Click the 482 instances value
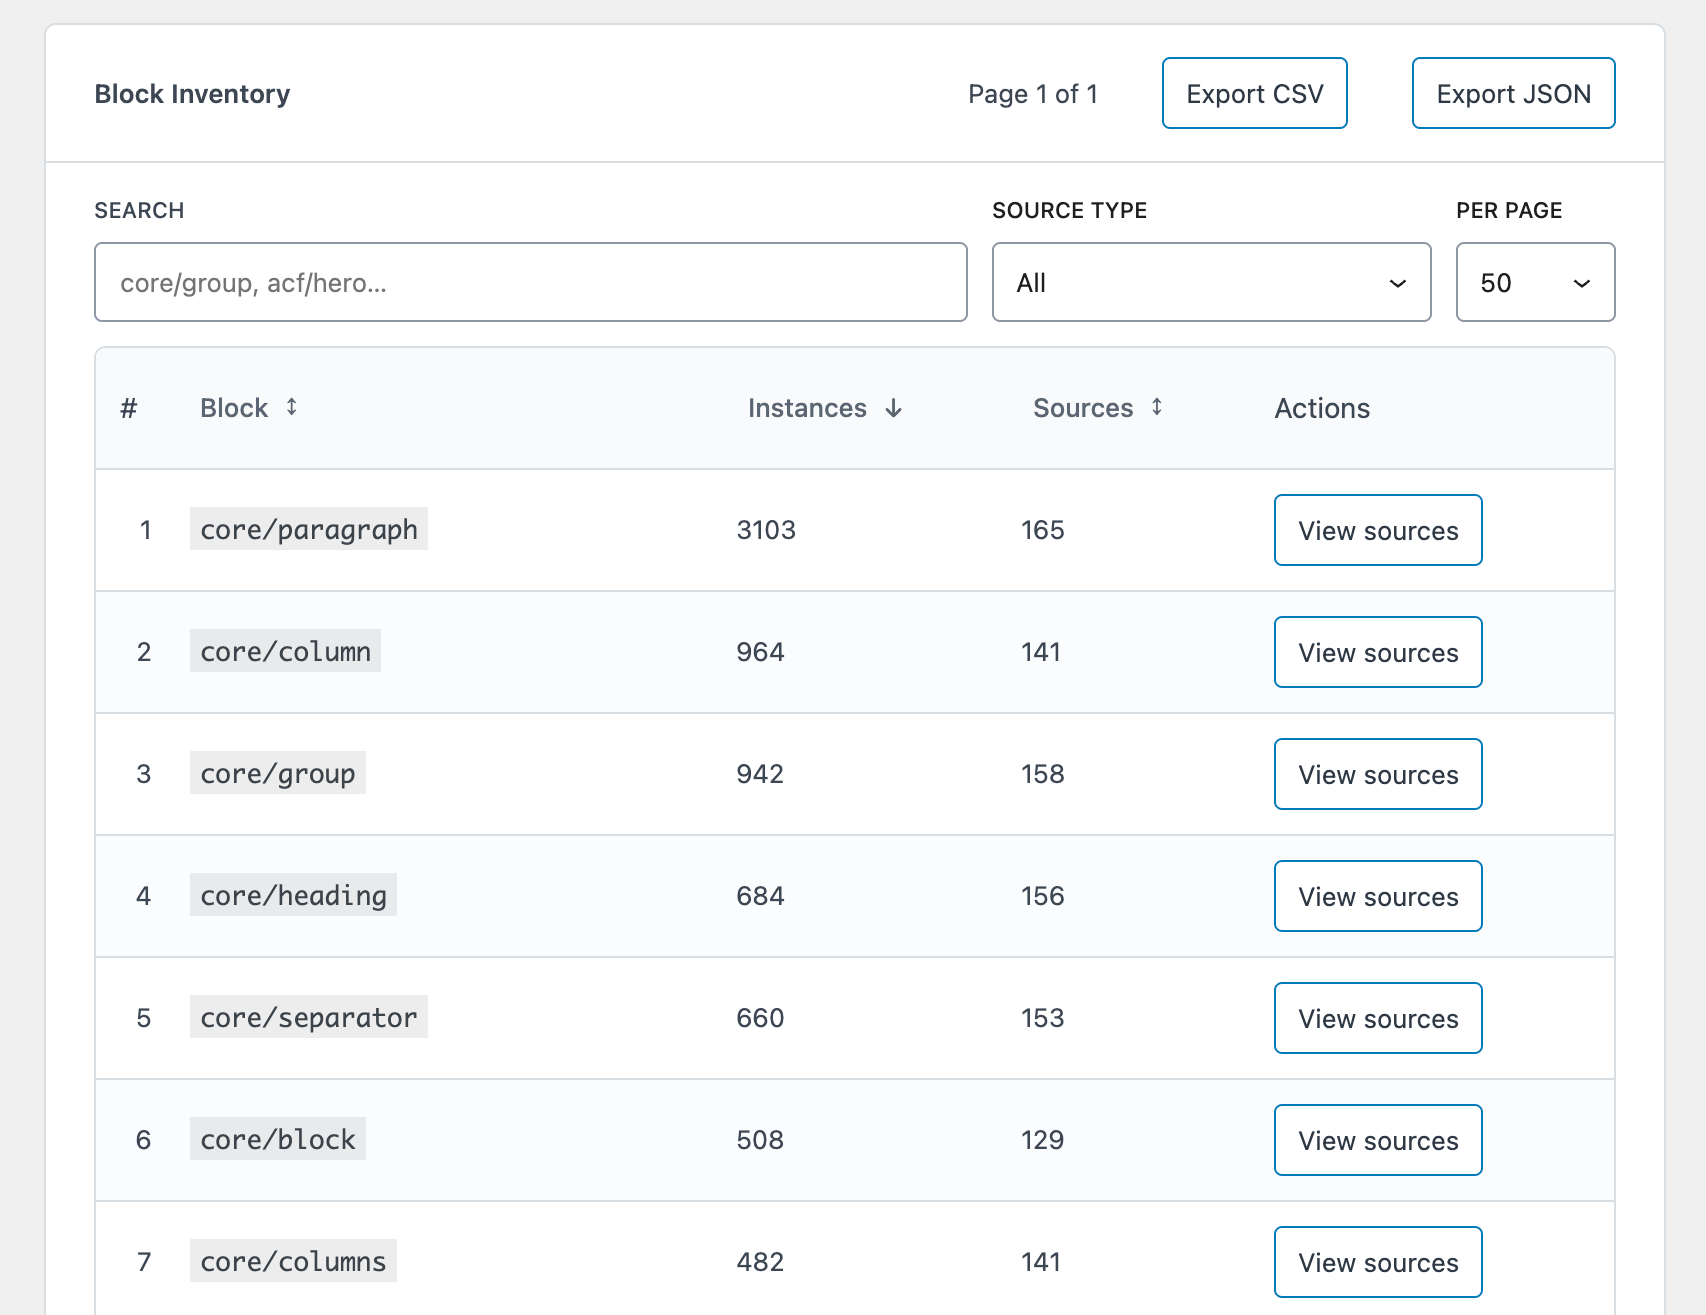 [760, 1262]
